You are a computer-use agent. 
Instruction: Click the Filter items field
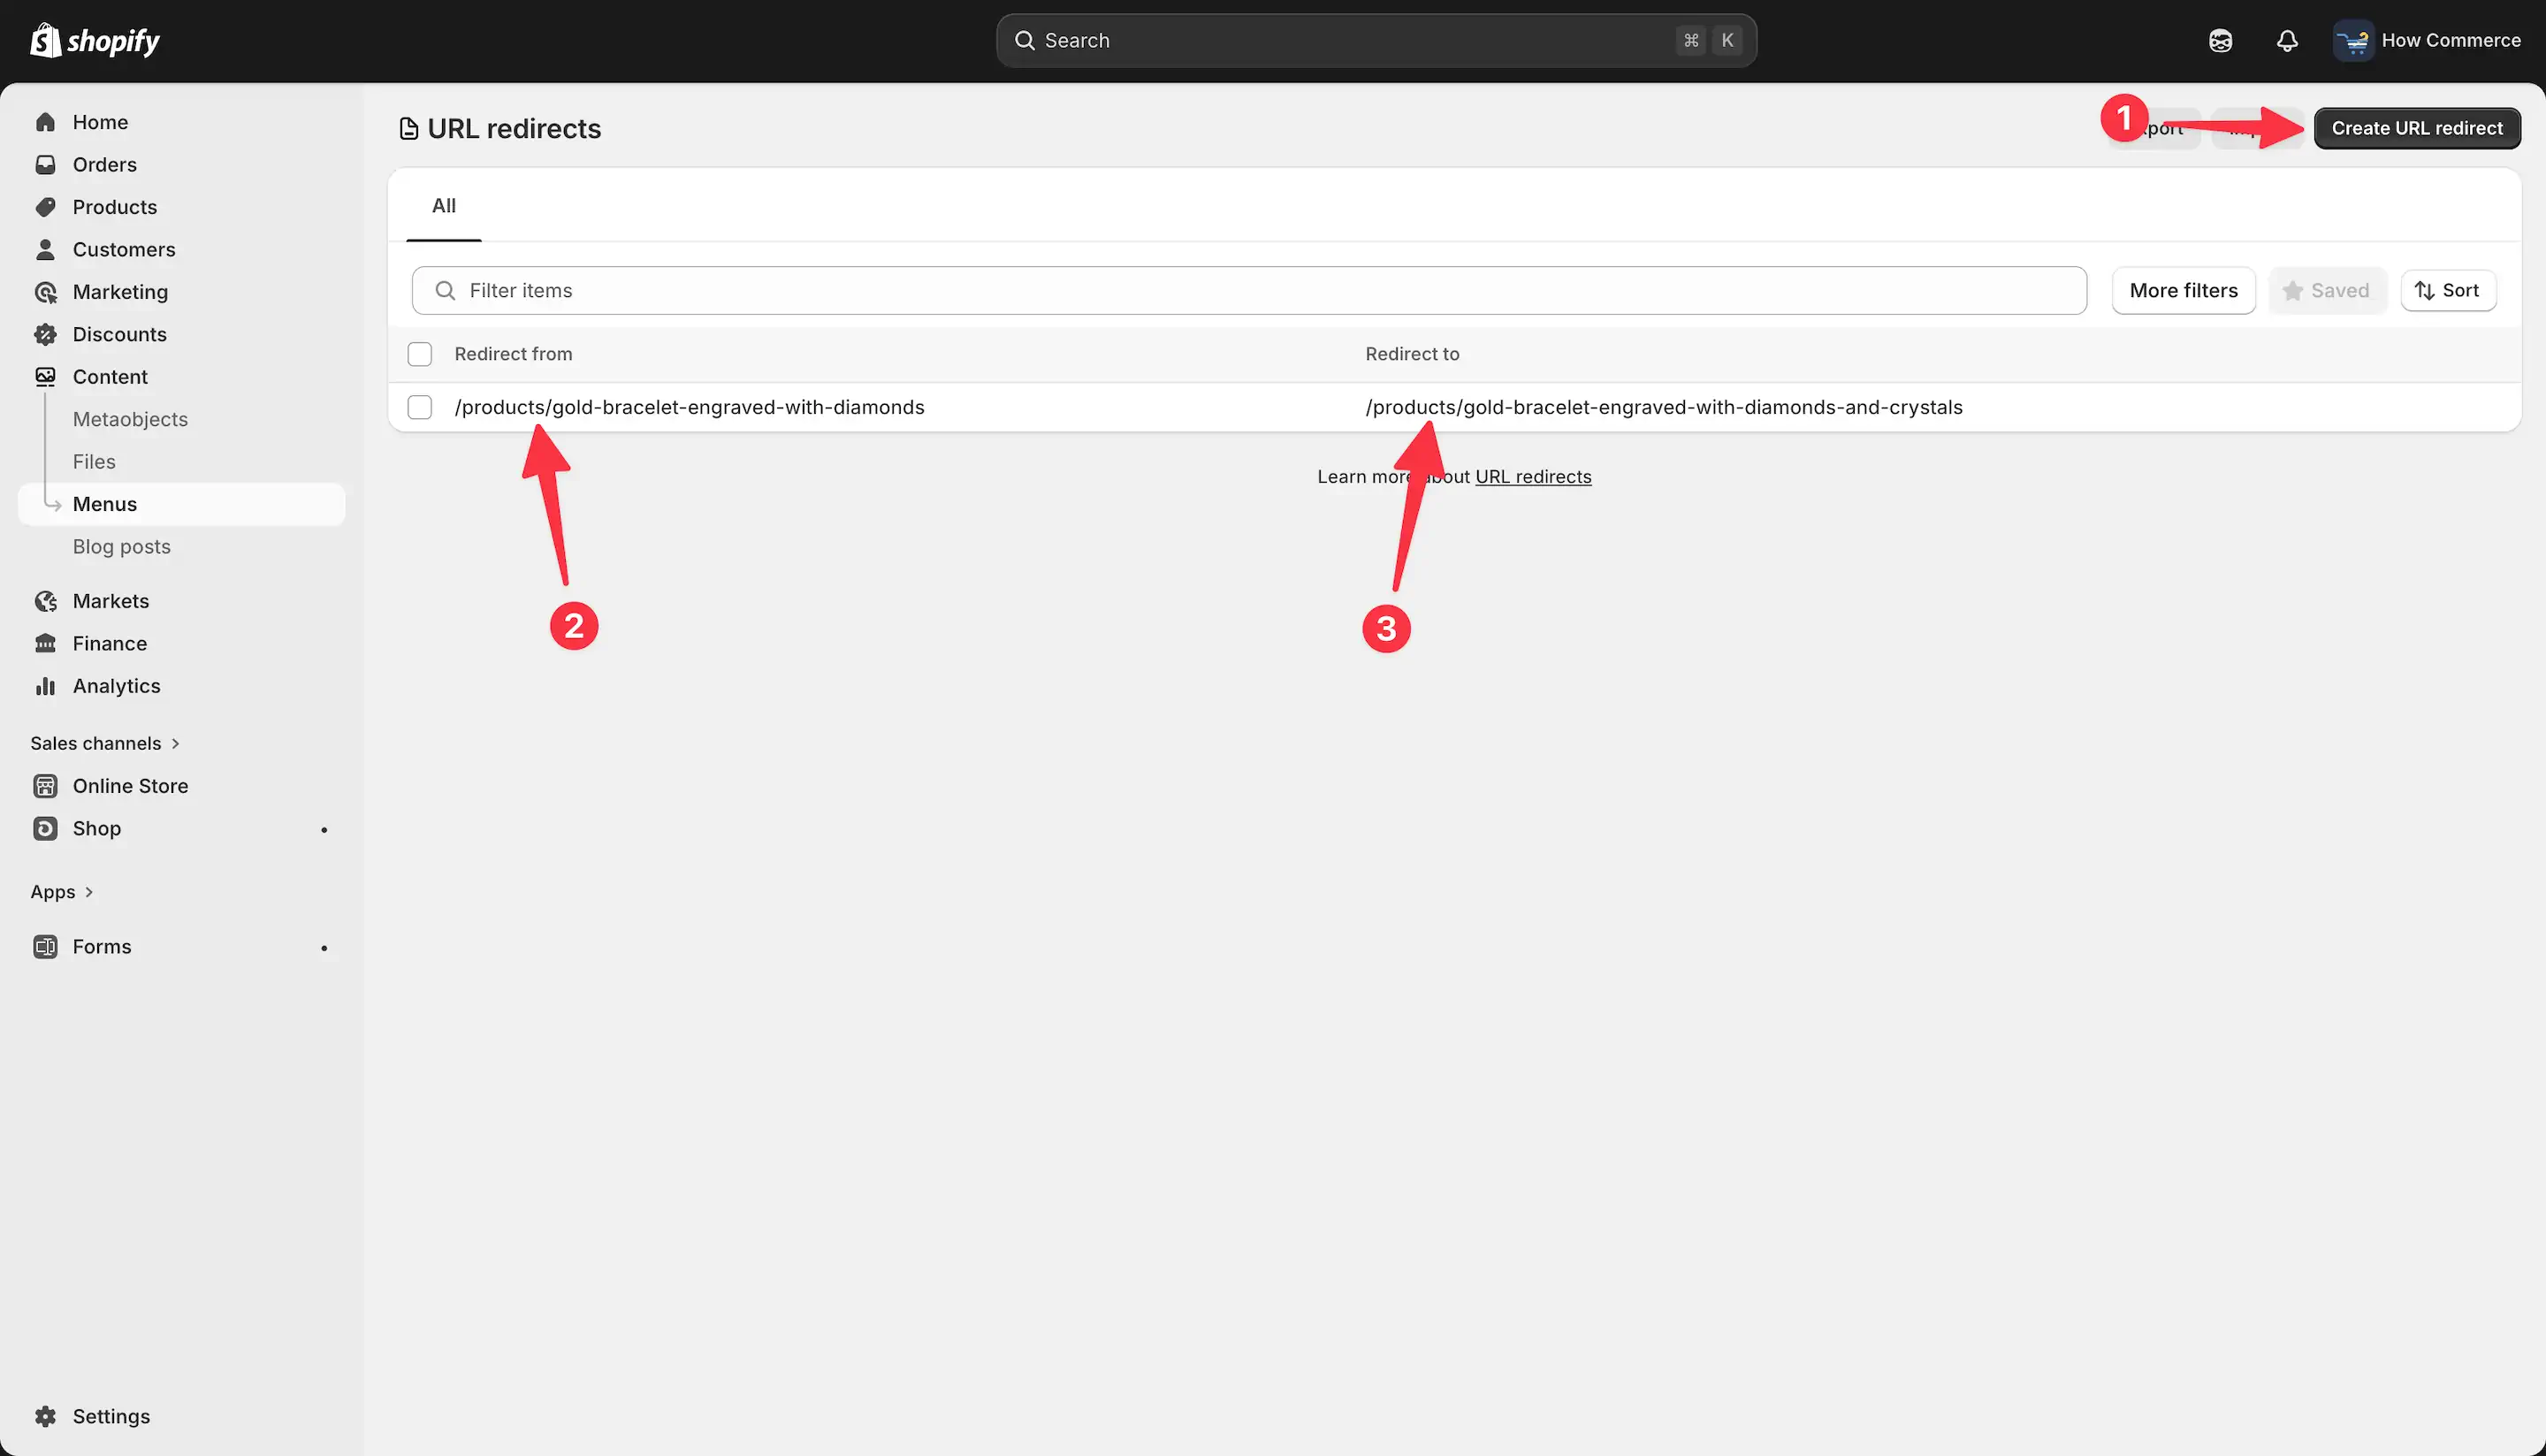pyautogui.click(x=1249, y=290)
